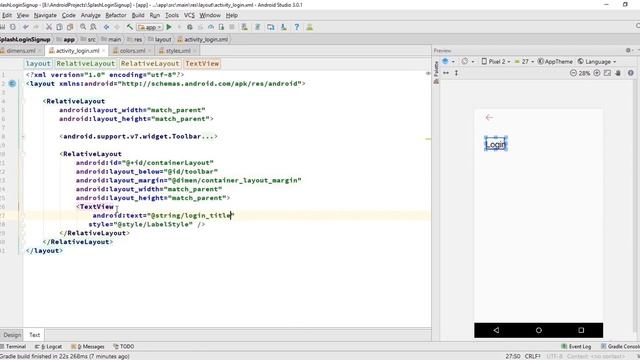Click the app module in navigation bar
Image resolution: width=640 pixels, height=360 pixels.
click(x=66, y=40)
